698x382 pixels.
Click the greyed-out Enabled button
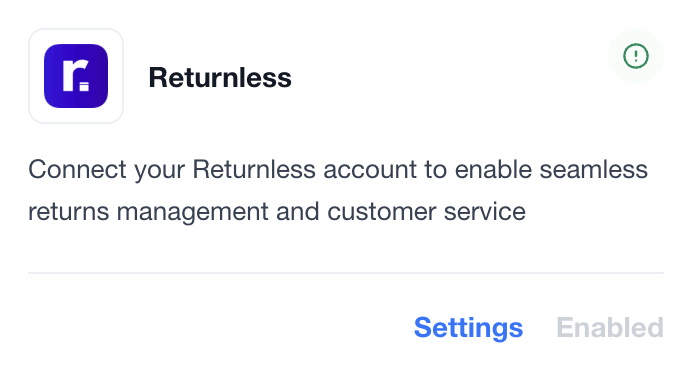(x=610, y=328)
